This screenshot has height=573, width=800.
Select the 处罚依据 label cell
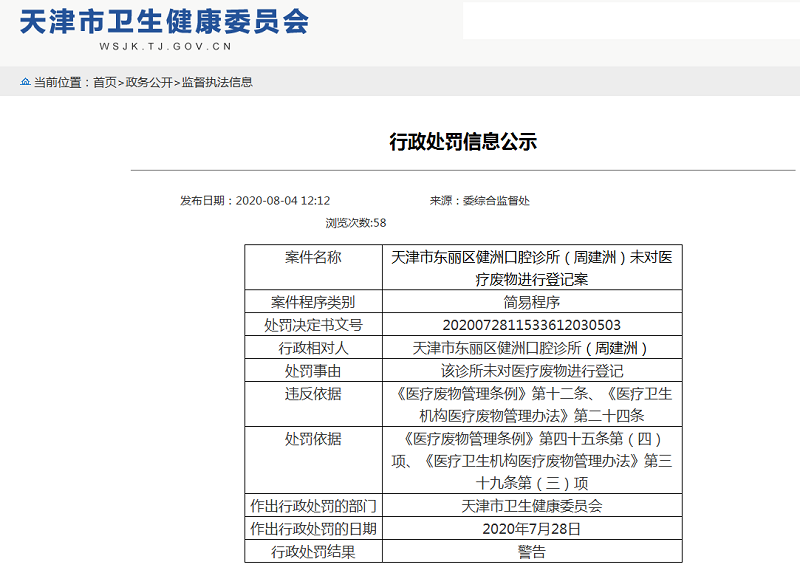point(313,460)
